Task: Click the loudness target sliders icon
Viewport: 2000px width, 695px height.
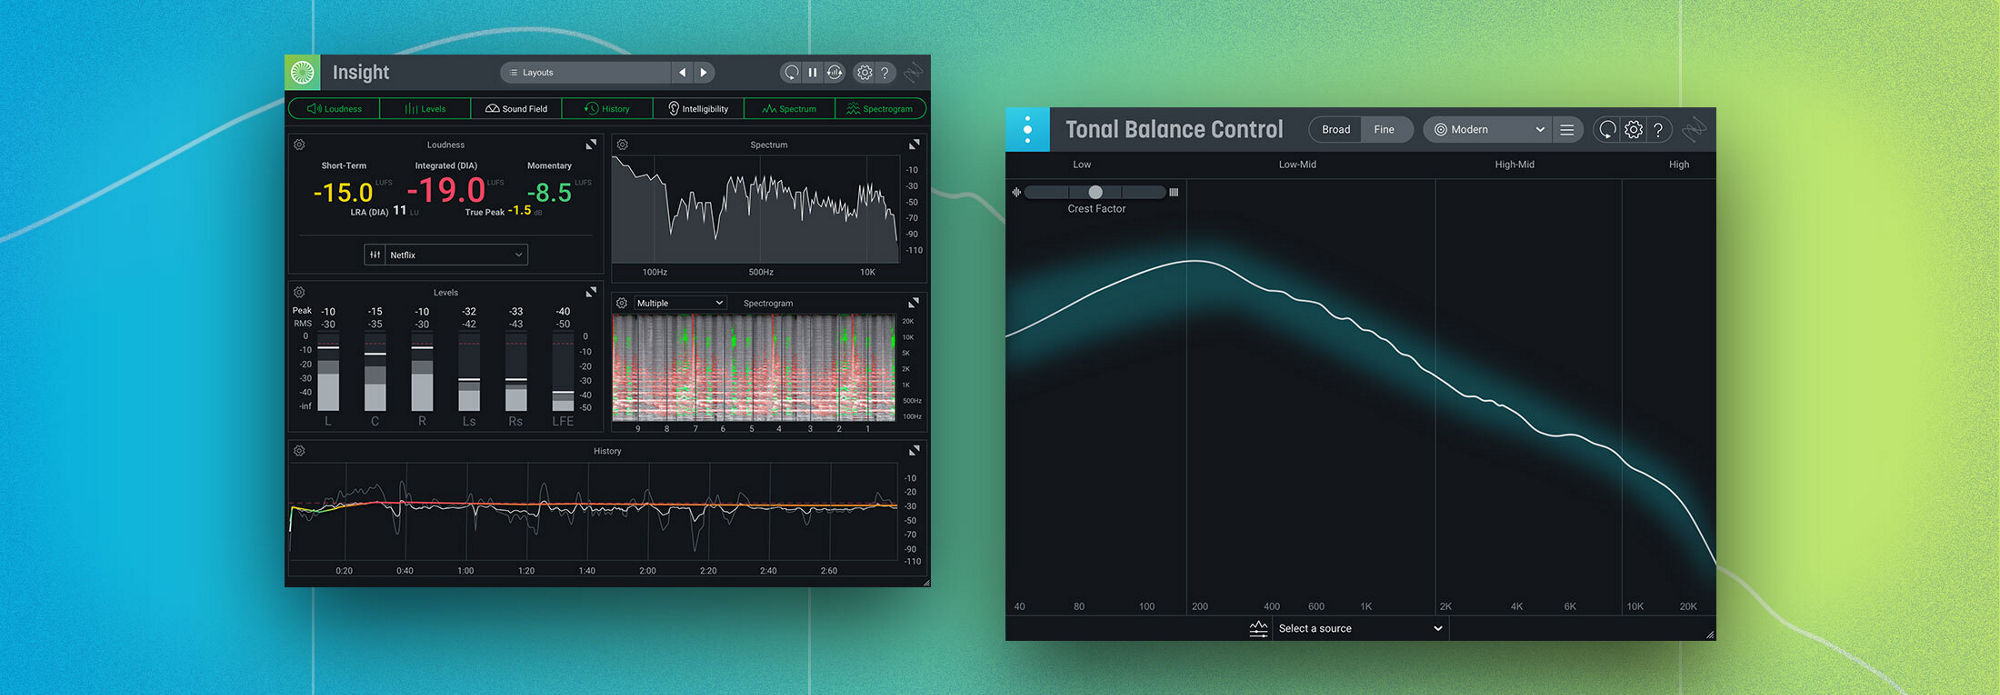Action: pyautogui.click(x=375, y=255)
